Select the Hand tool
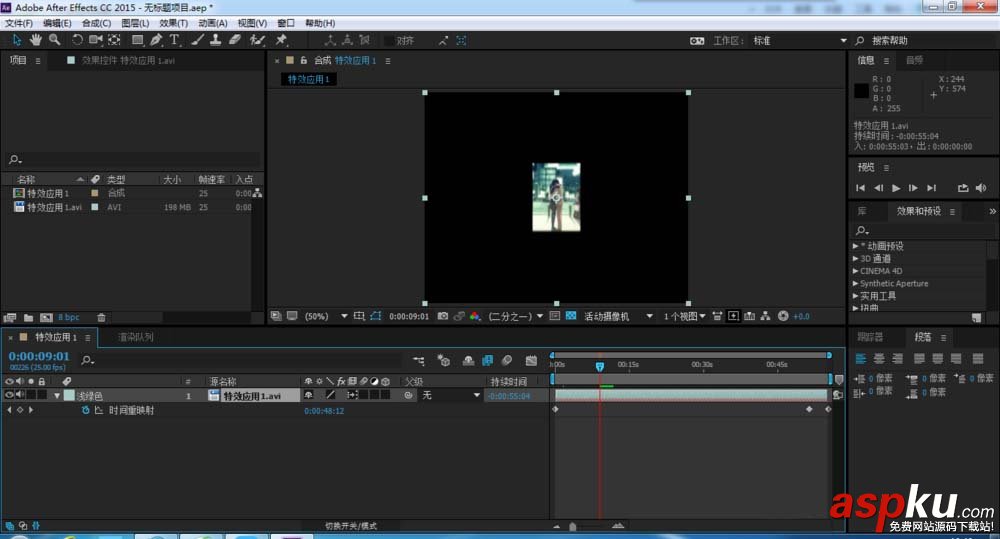 tap(36, 40)
